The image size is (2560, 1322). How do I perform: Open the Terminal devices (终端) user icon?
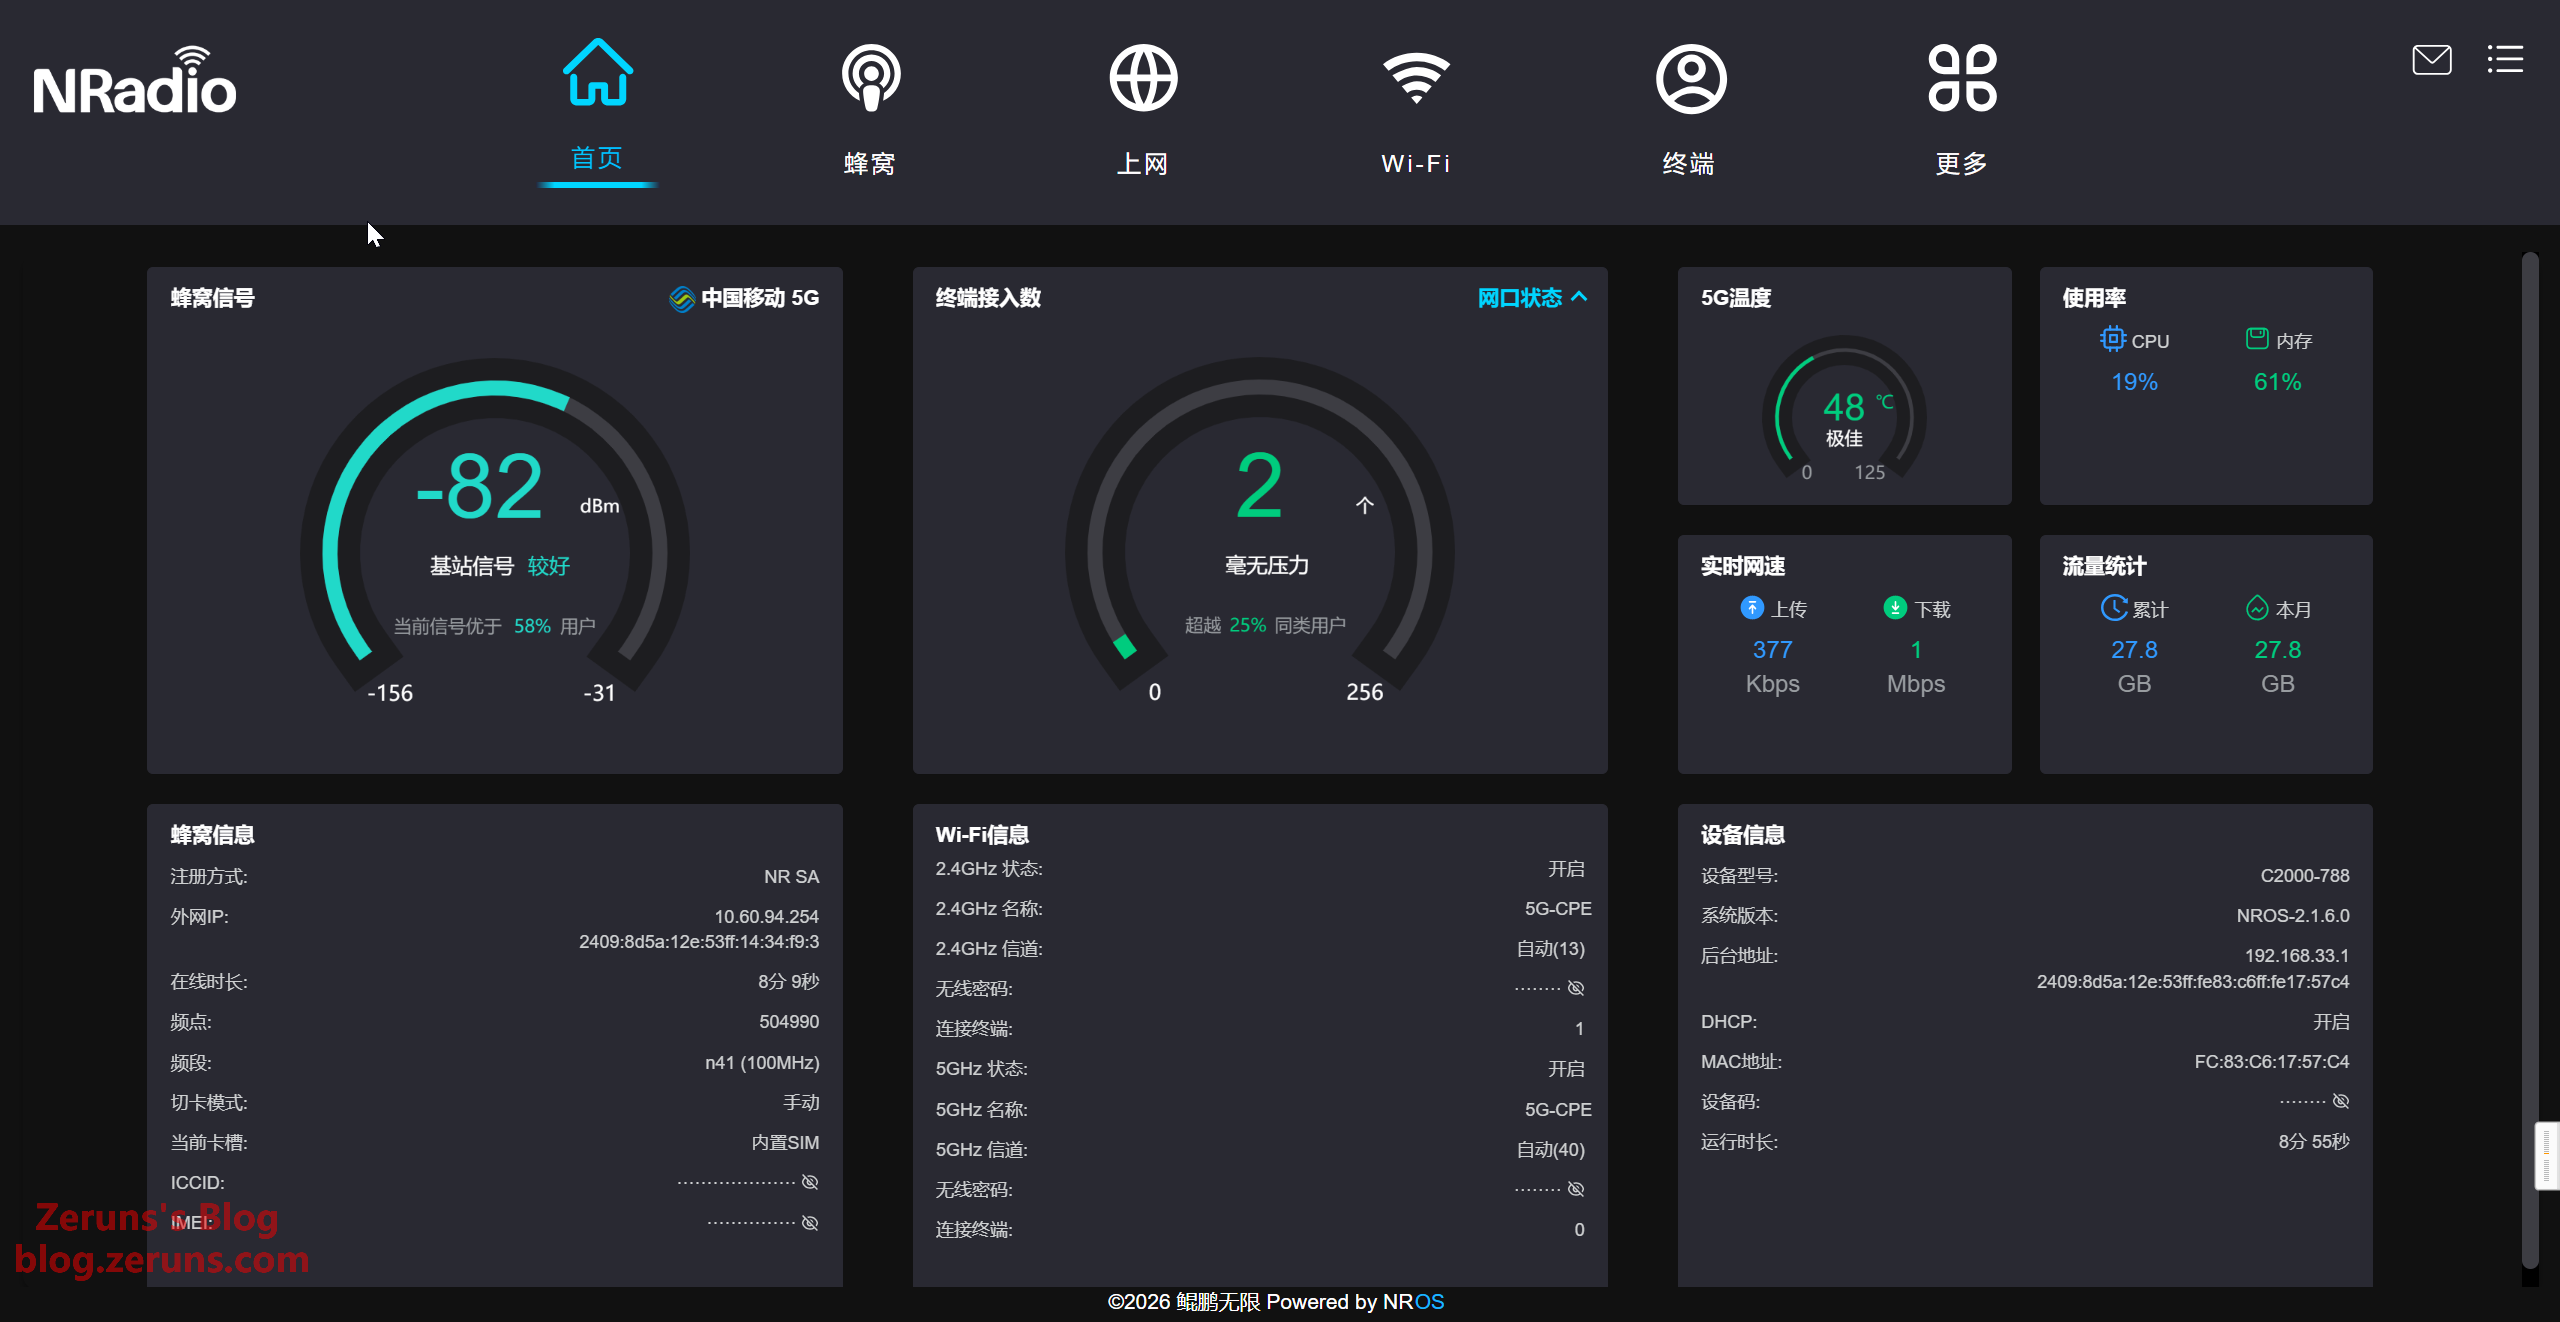[x=1690, y=78]
